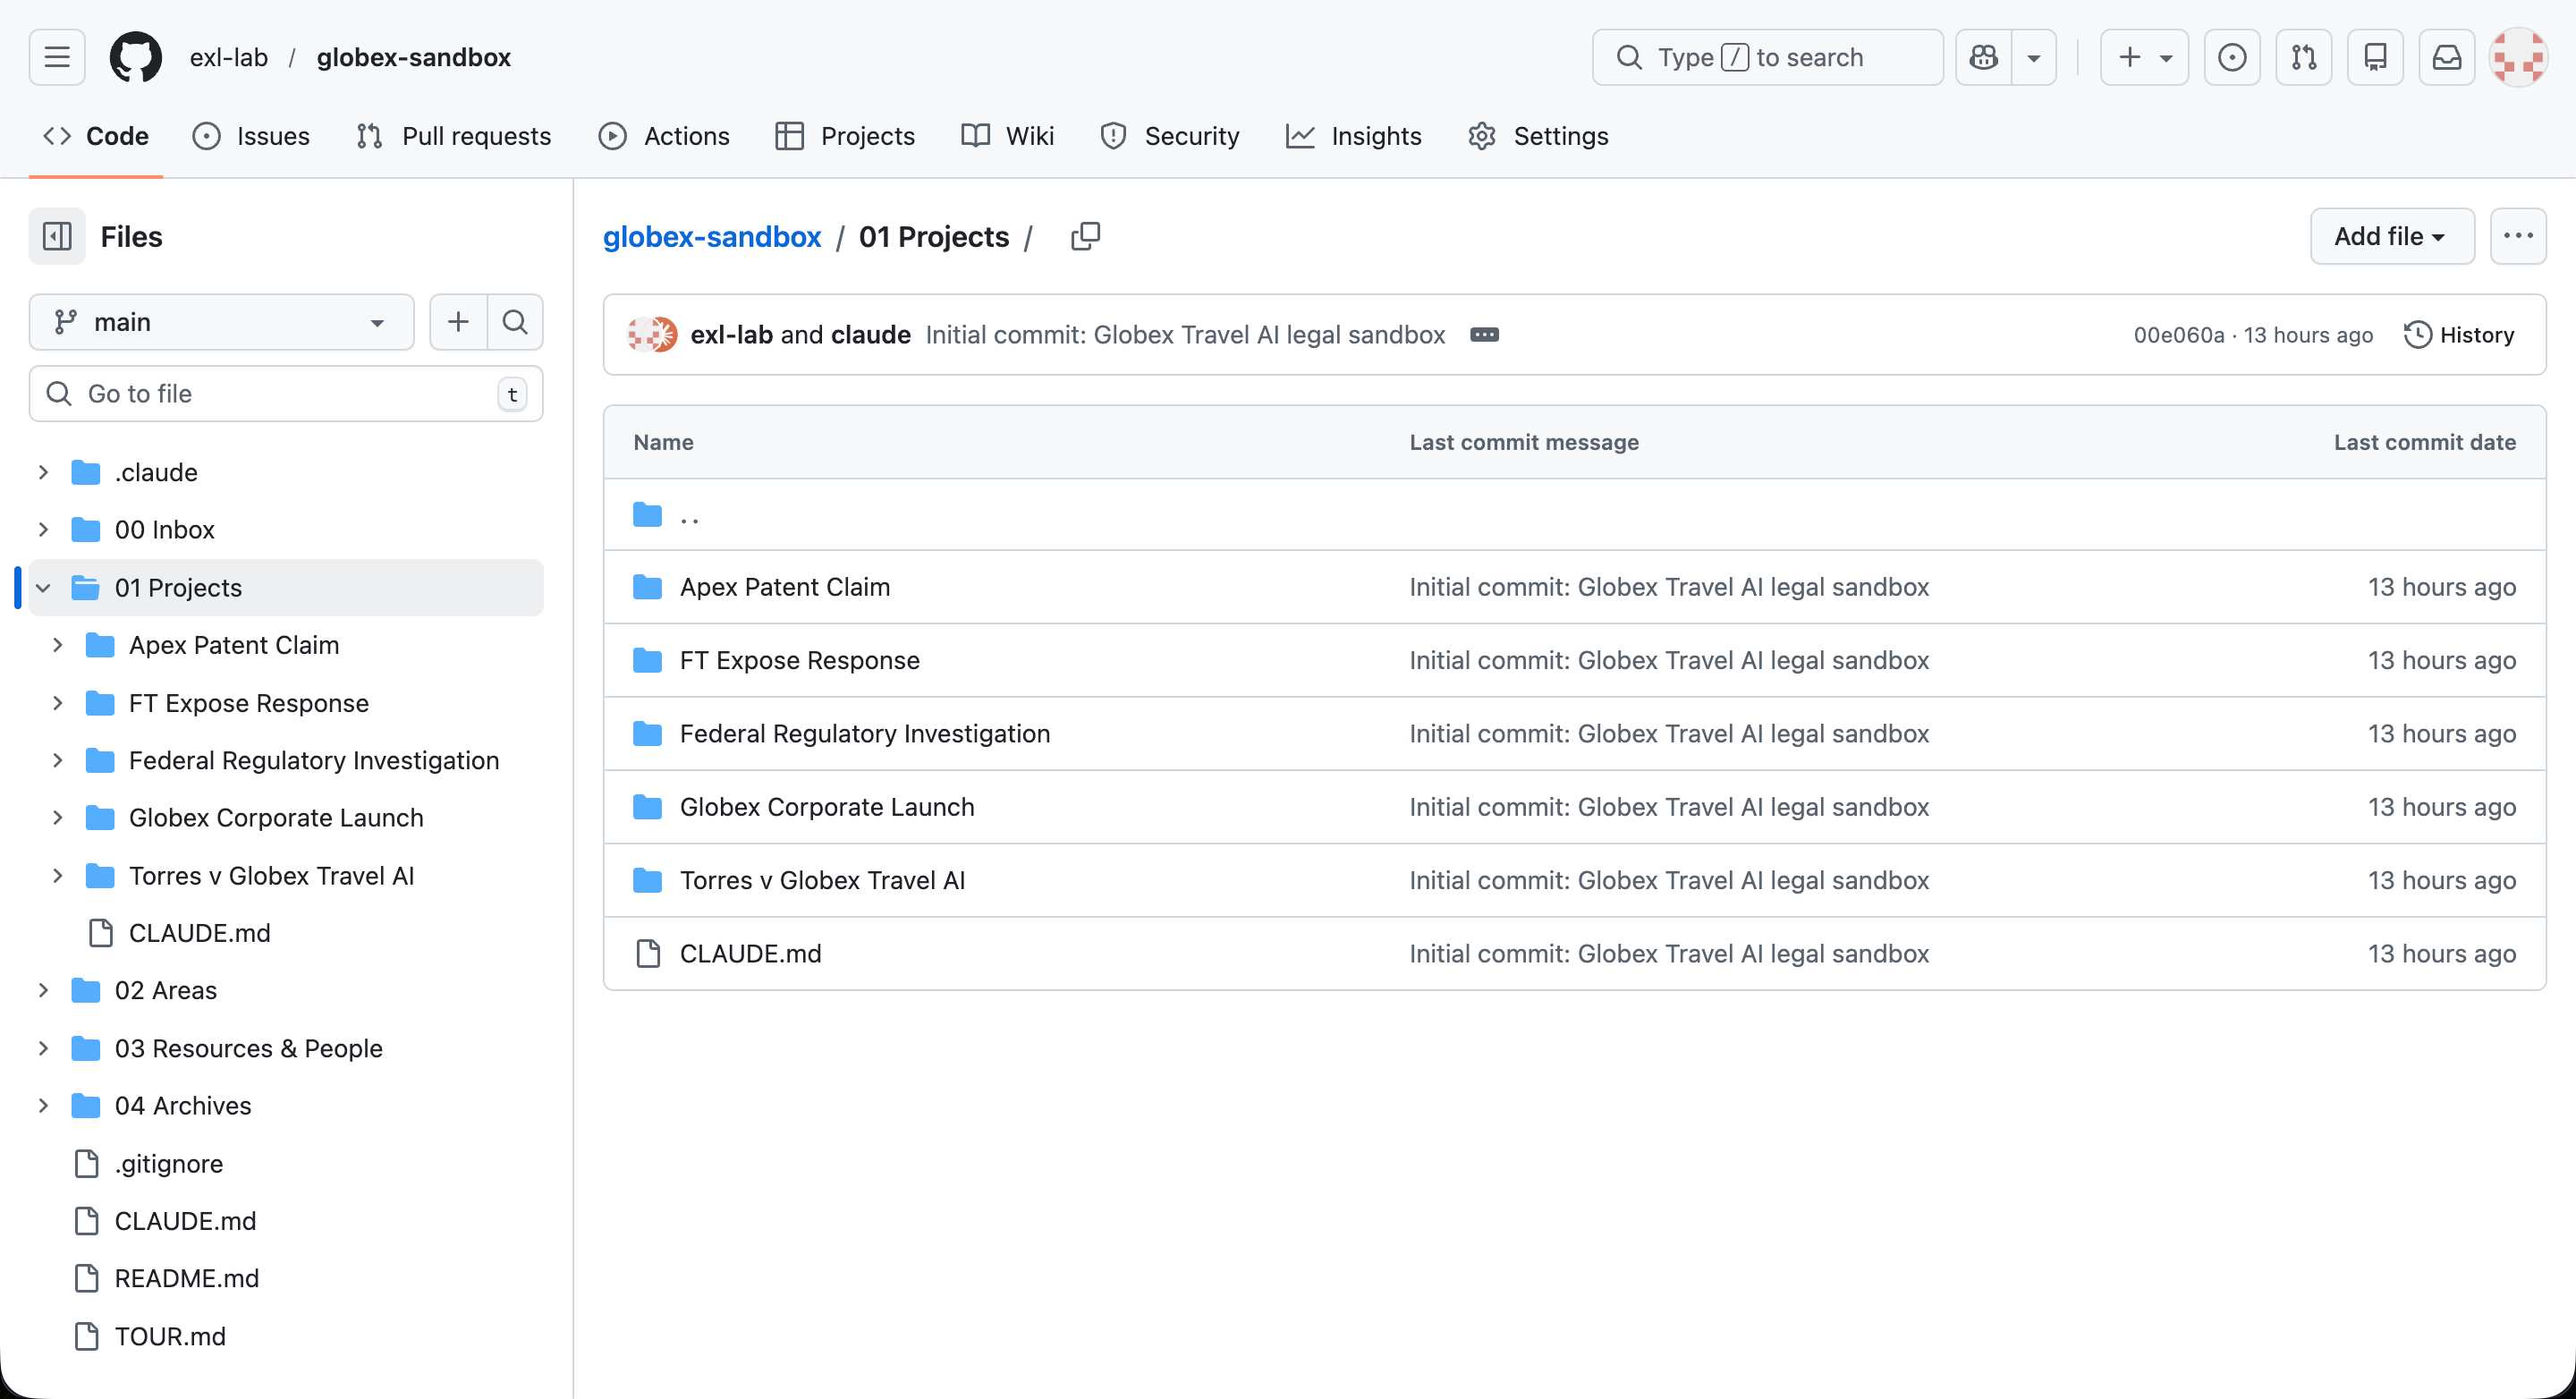The width and height of the screenshot is (2576, 1399).
Task: Open the issues shortcut icon in header
Action: point(2231,57)
